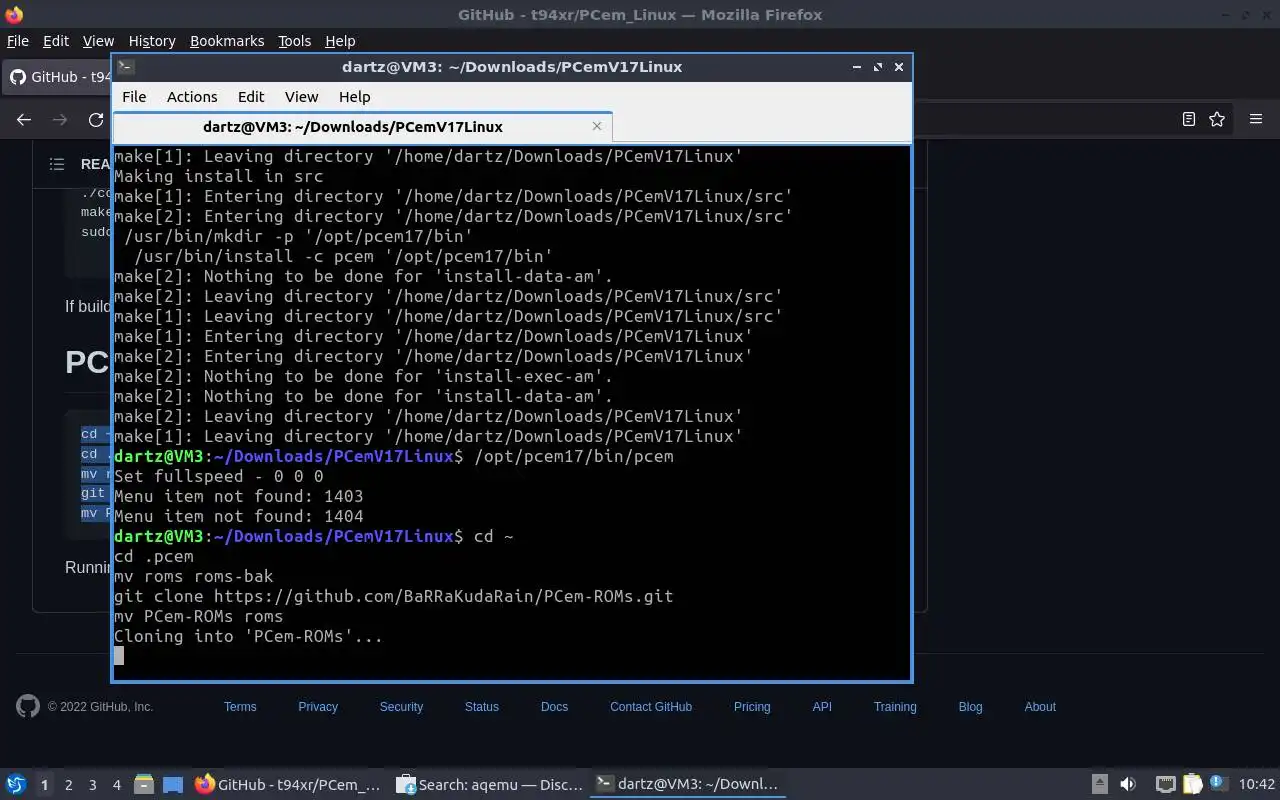The image size is (1280, 800).
Task: Open the terminal Actions menu
Action: tap(192, 97)
